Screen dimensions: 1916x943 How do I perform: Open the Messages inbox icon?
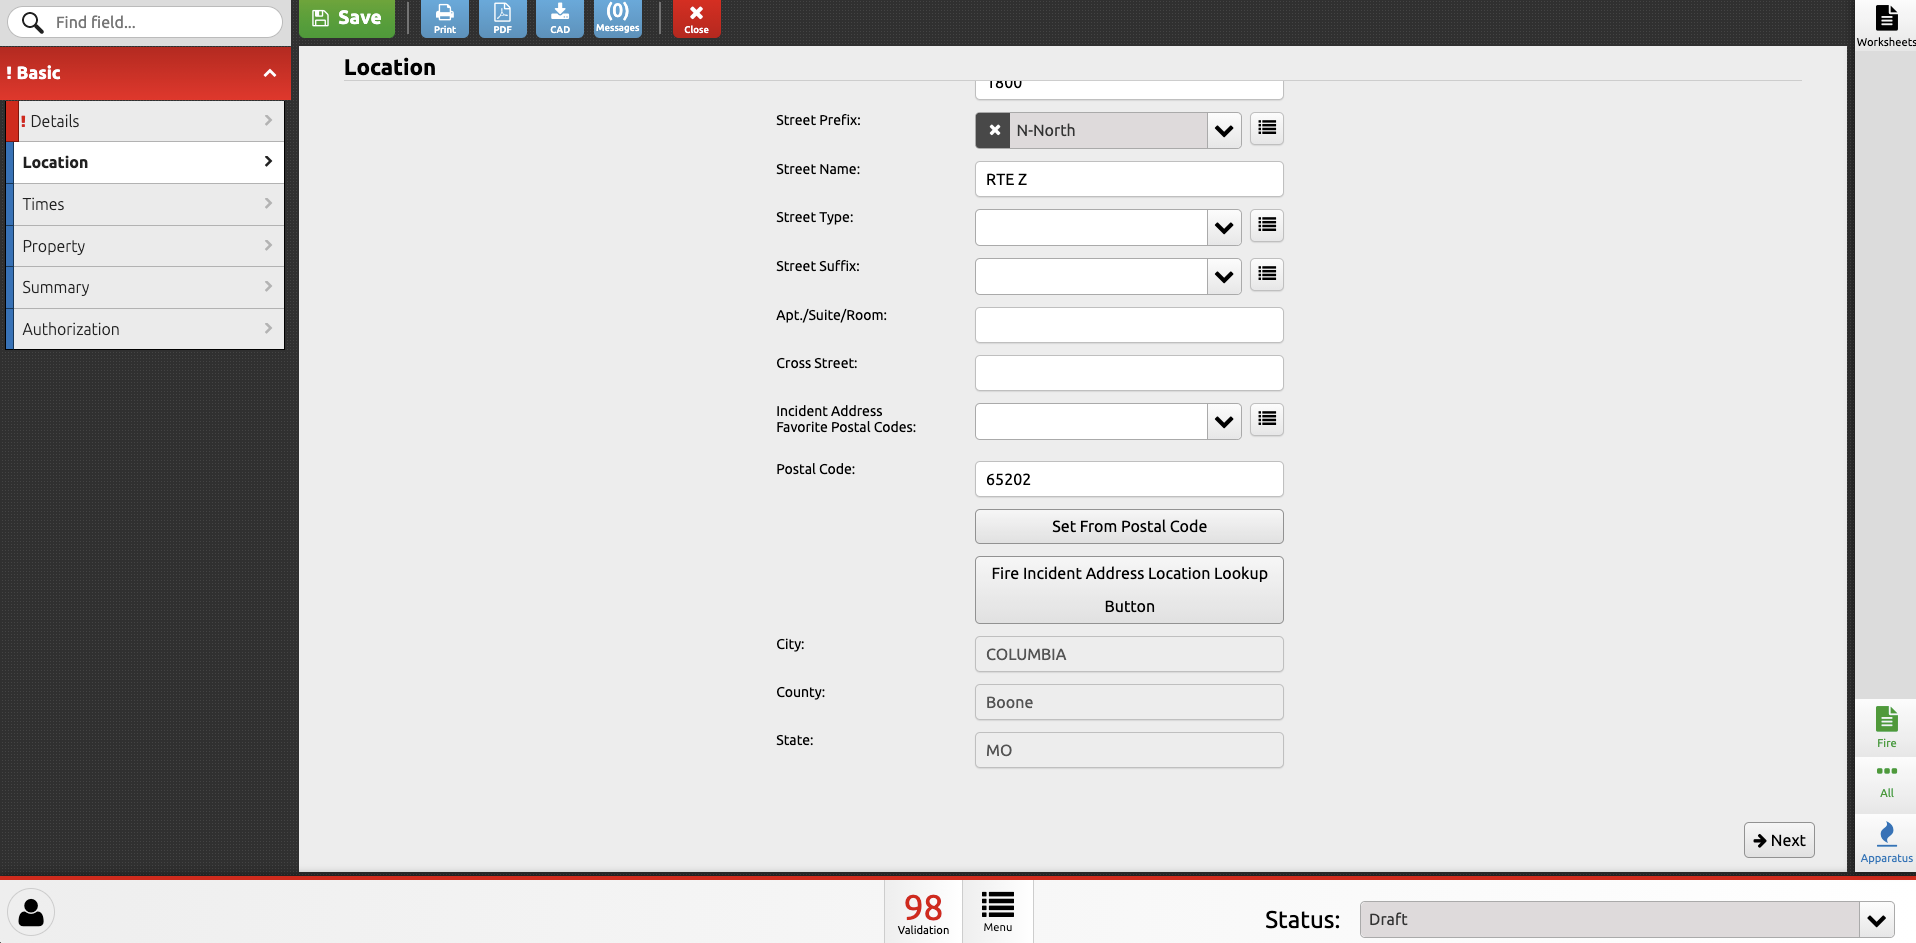point(617,18)
